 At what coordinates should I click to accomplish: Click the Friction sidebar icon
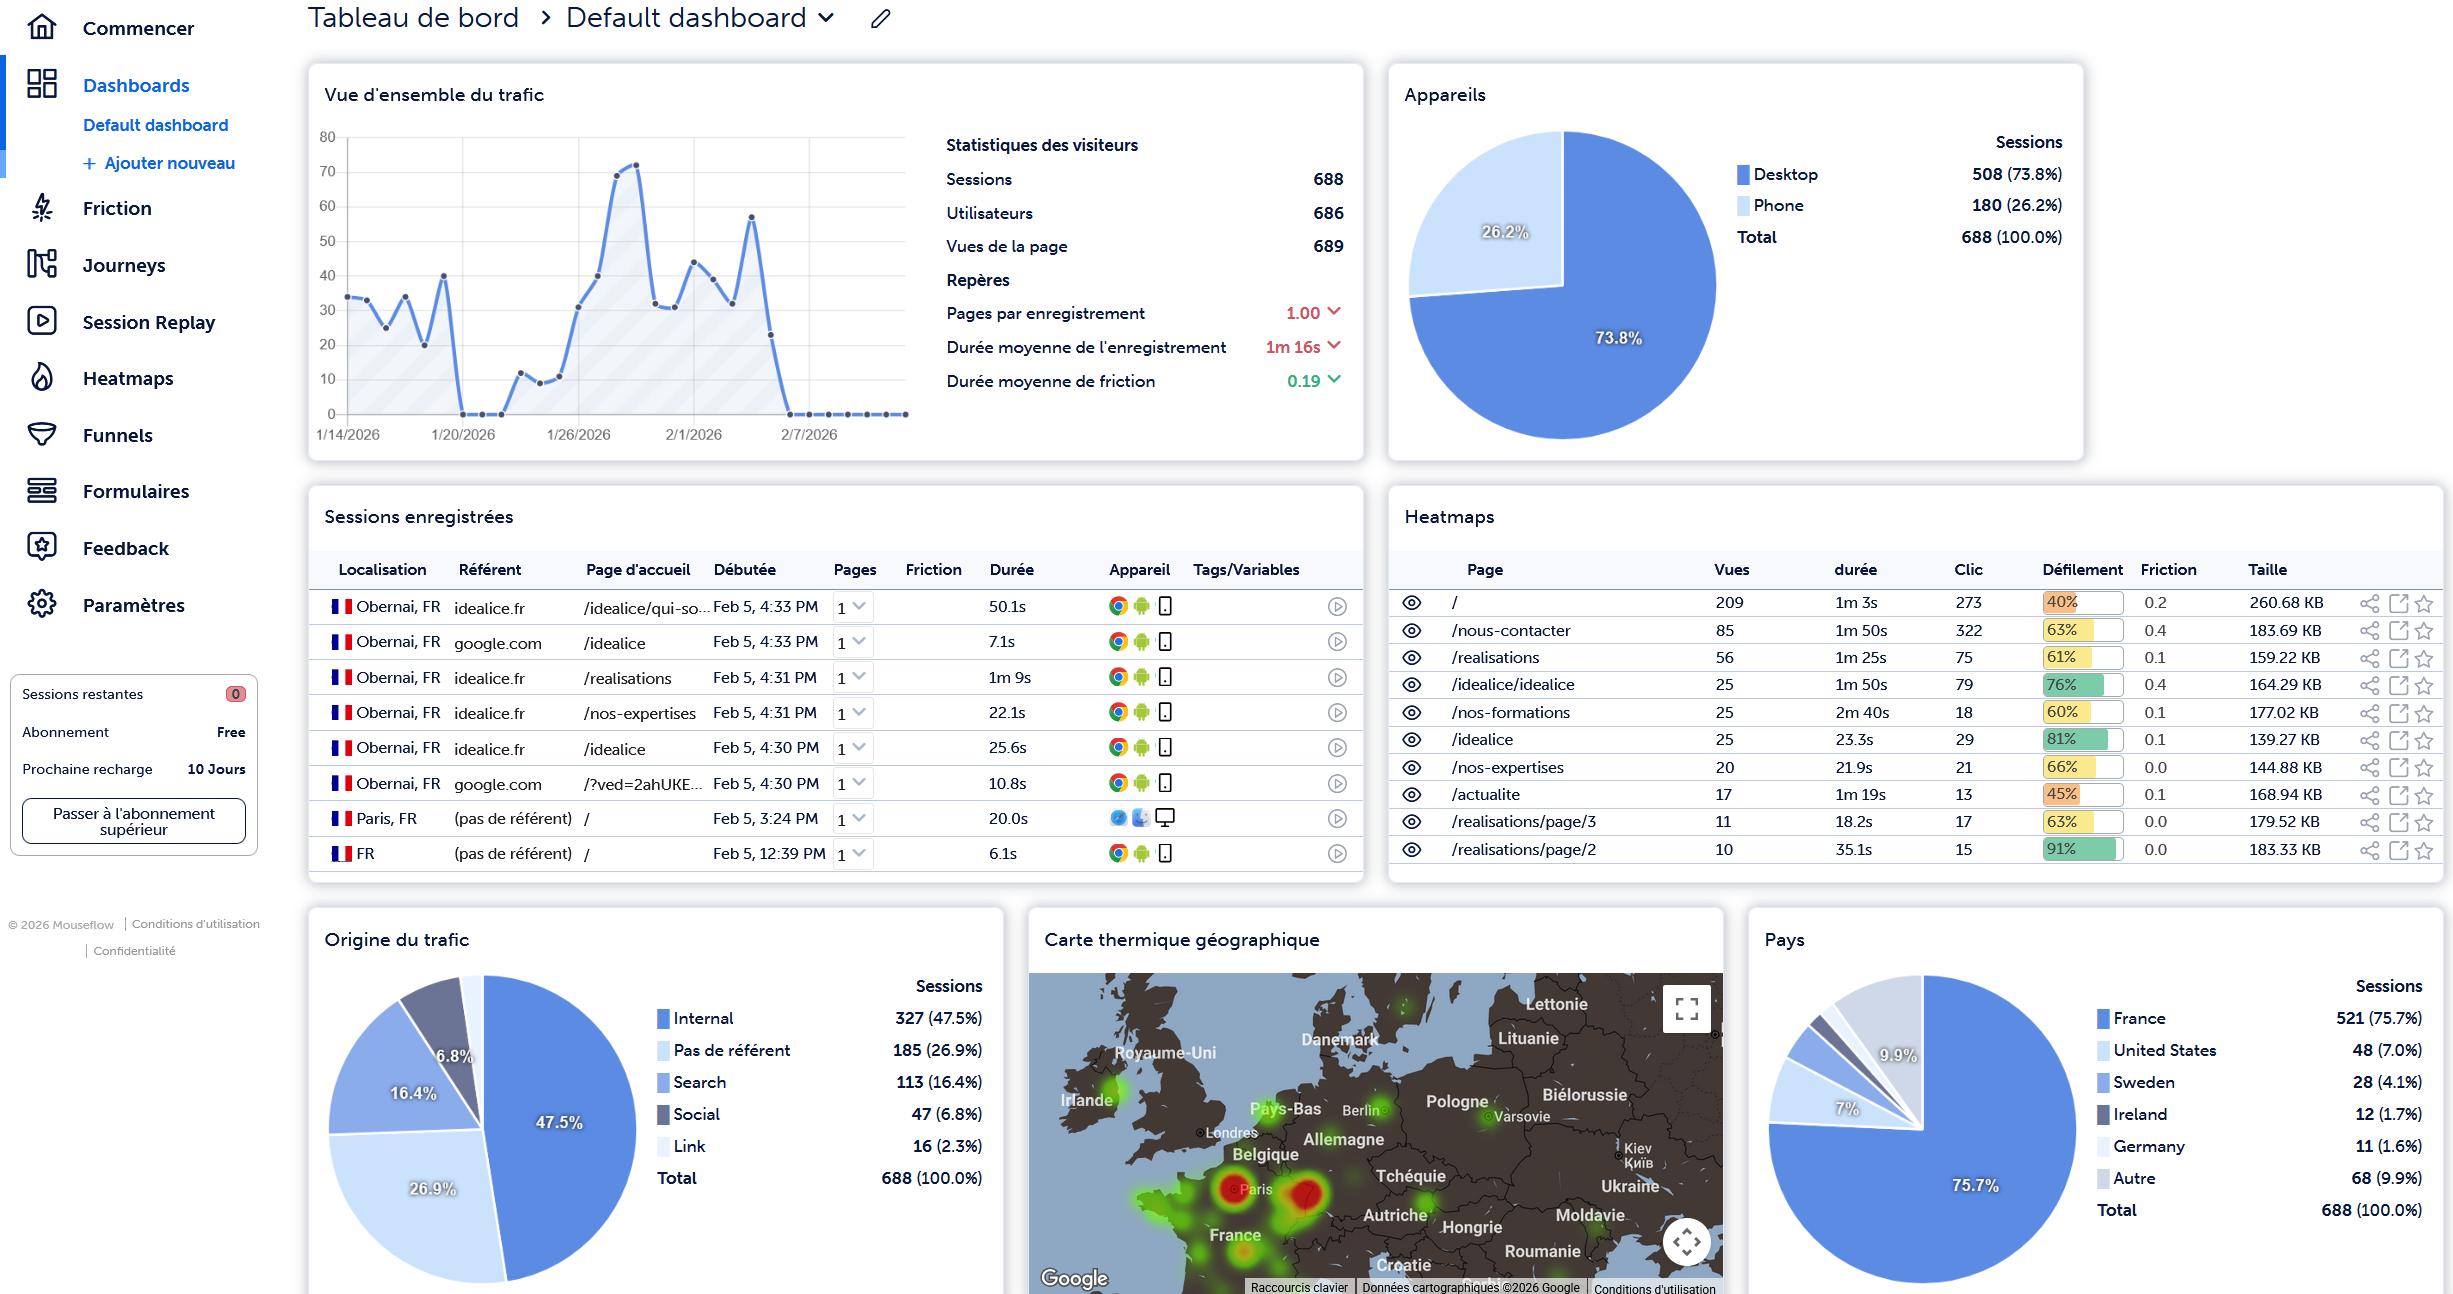click(41, 207)
